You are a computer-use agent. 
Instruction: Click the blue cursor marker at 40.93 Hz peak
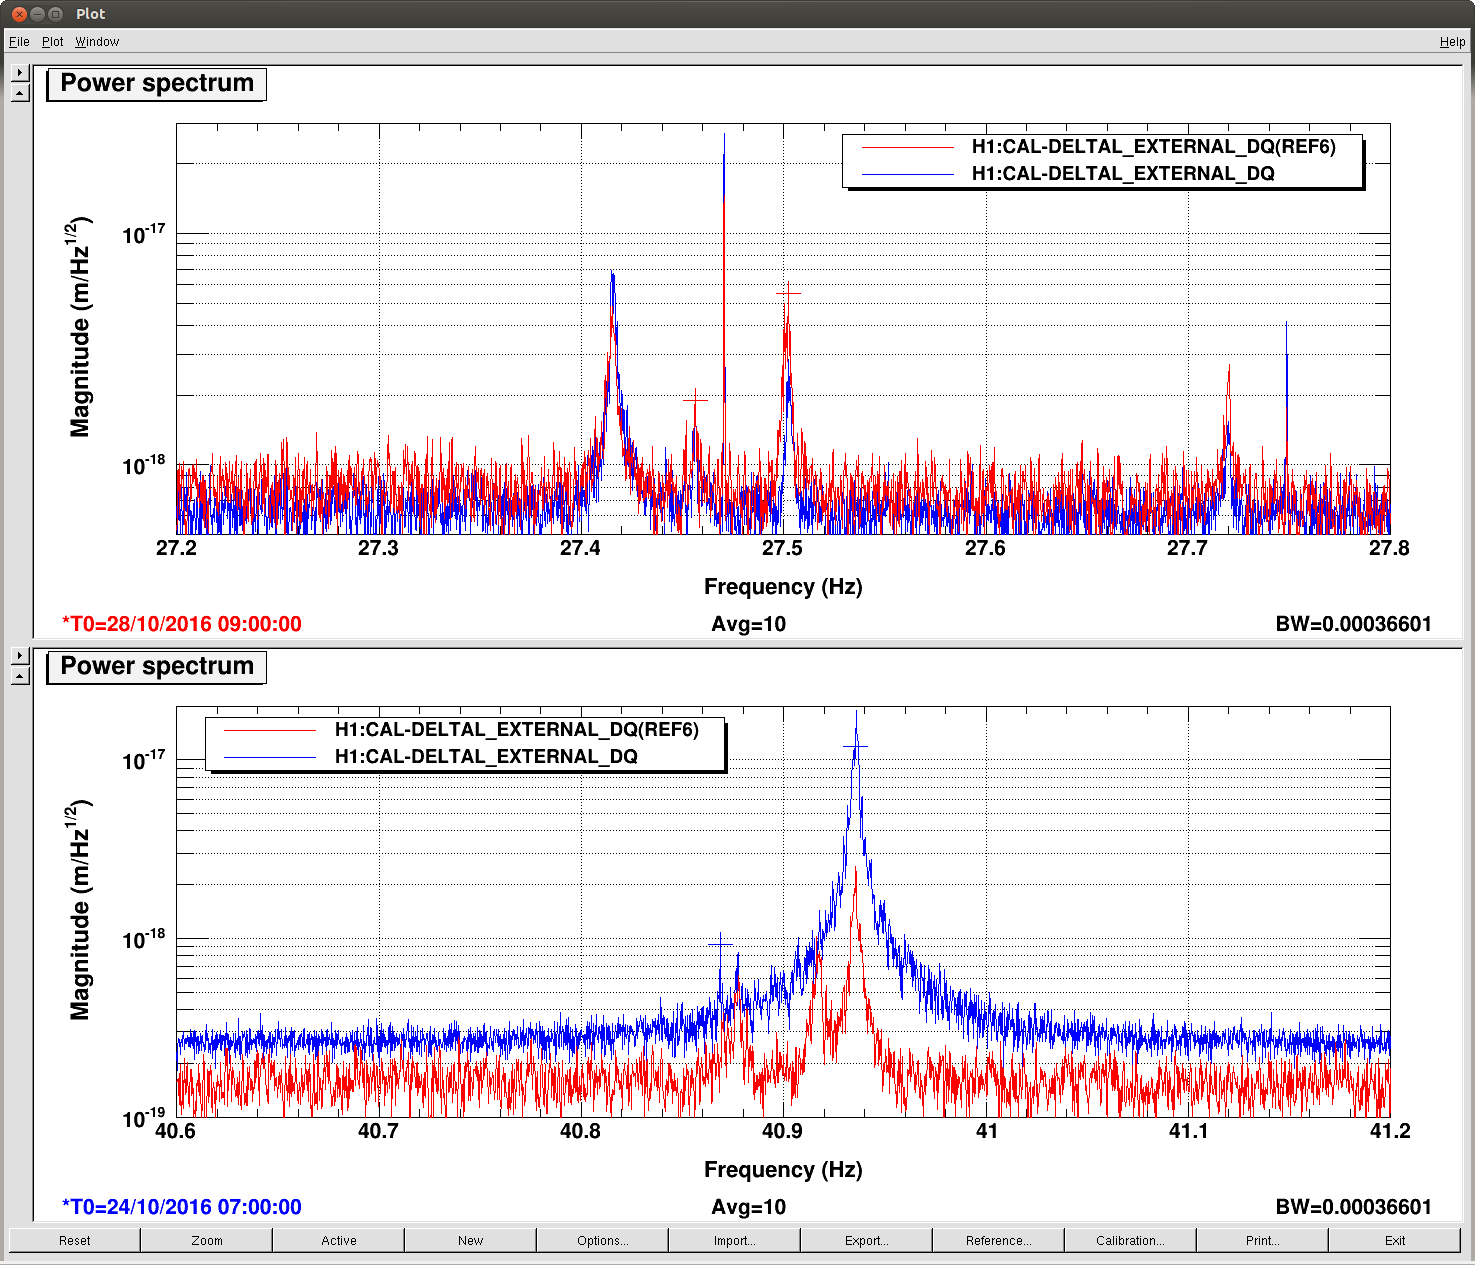tap(855, 747)
